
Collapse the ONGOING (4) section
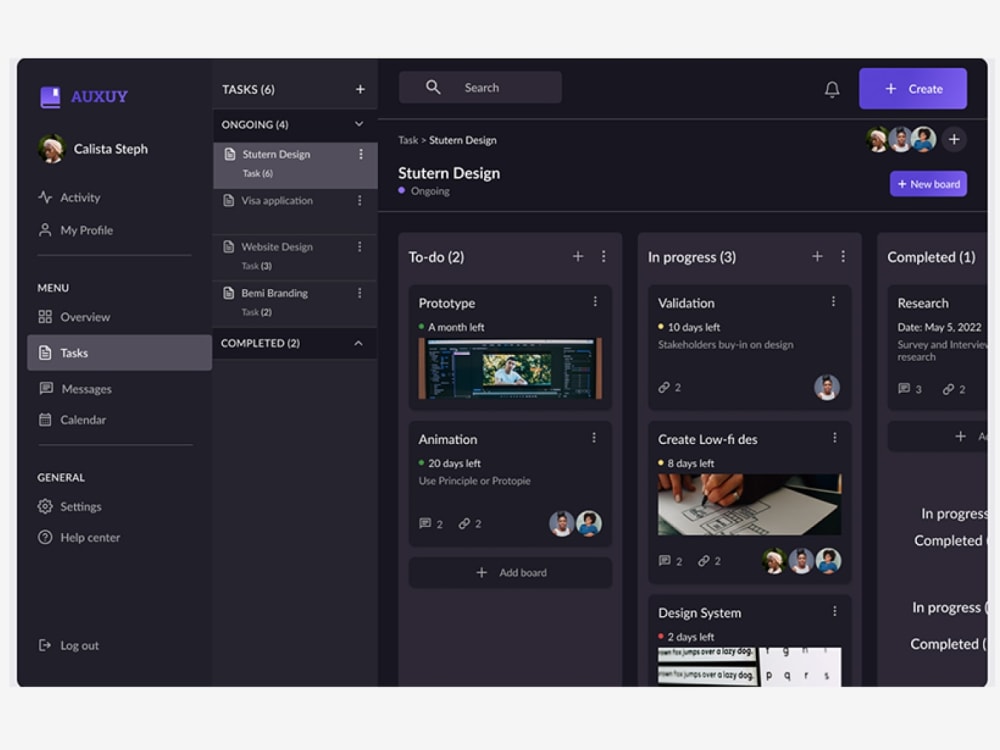(359, 124)
